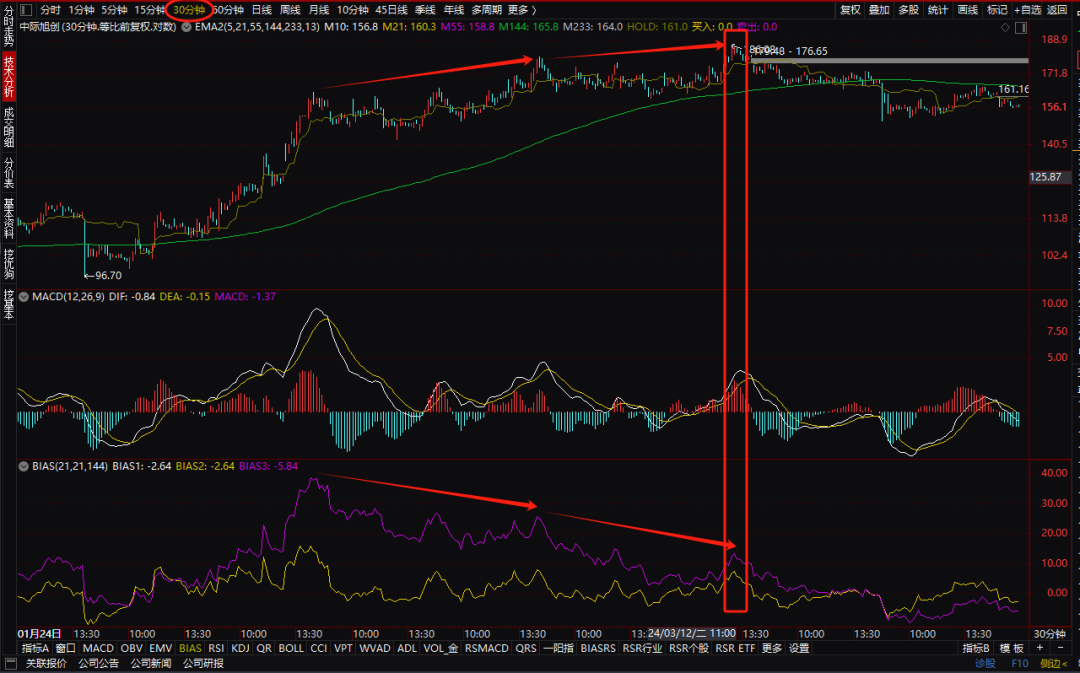Switch to 15分钟 period

(149, 10)
